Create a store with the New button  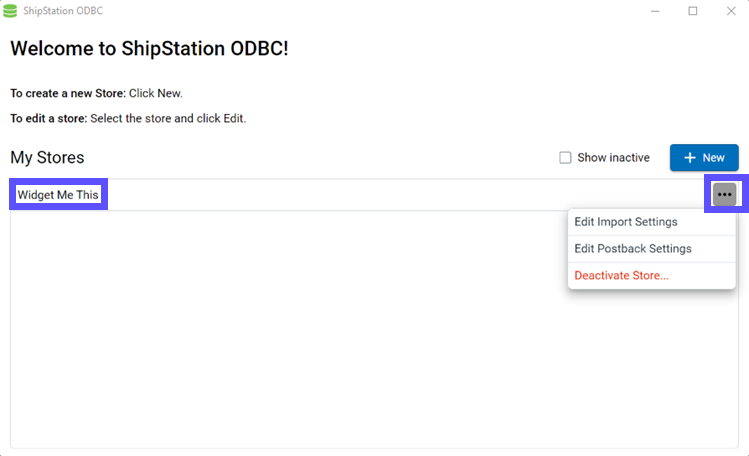[x=704, y=158]
